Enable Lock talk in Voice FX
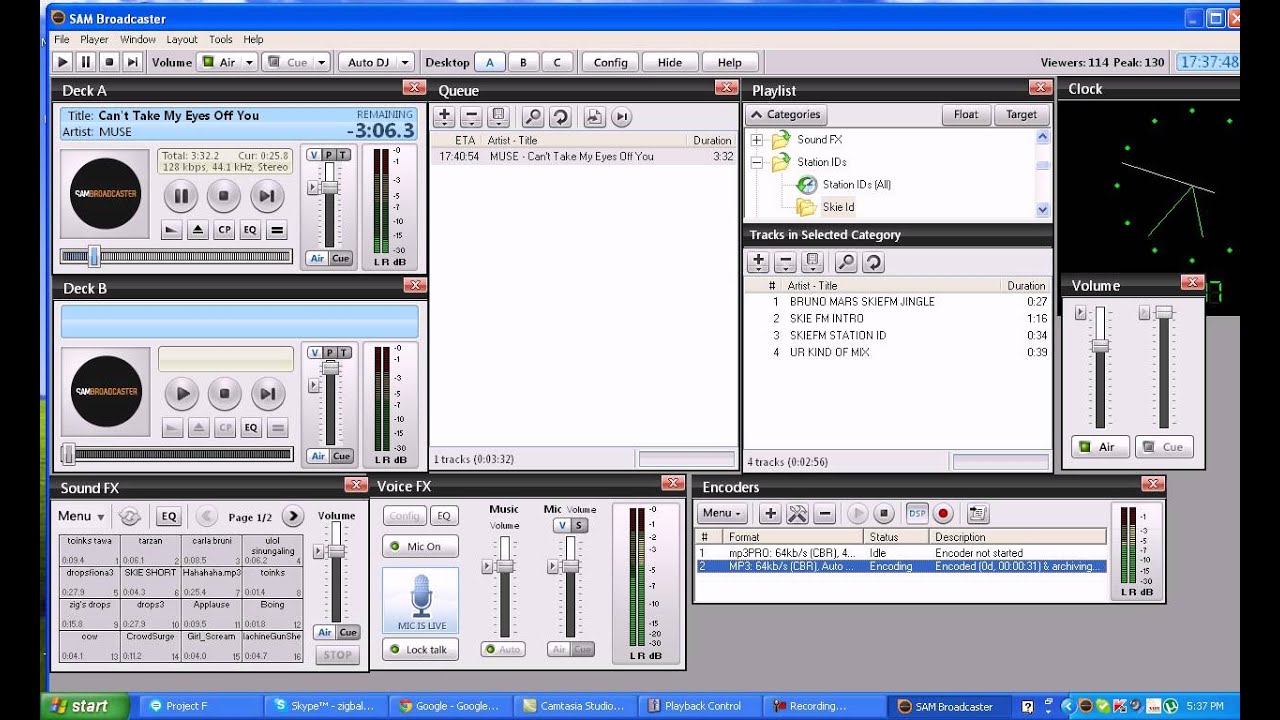Image resolution: width=1280 pixels, height=720 pixels. pyautogui.click(x=420, y=650)
